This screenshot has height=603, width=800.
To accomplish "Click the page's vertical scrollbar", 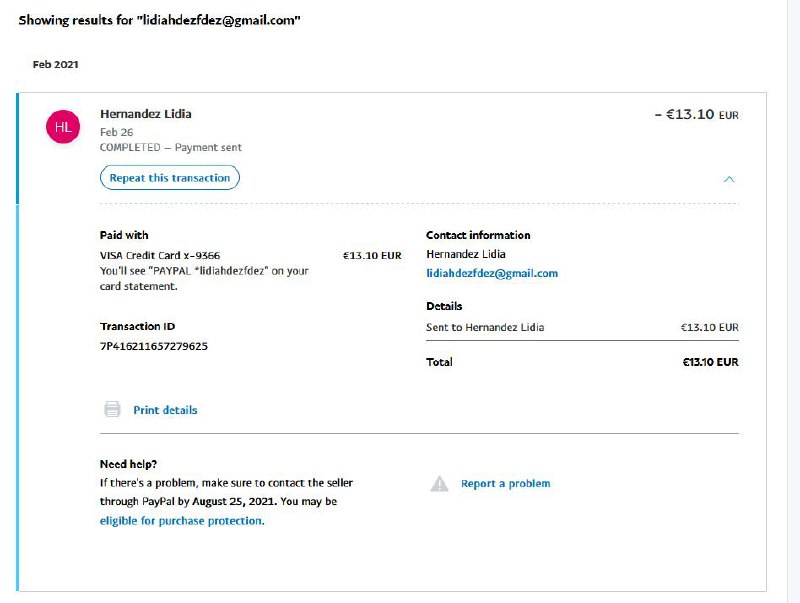I will point(793,300).
